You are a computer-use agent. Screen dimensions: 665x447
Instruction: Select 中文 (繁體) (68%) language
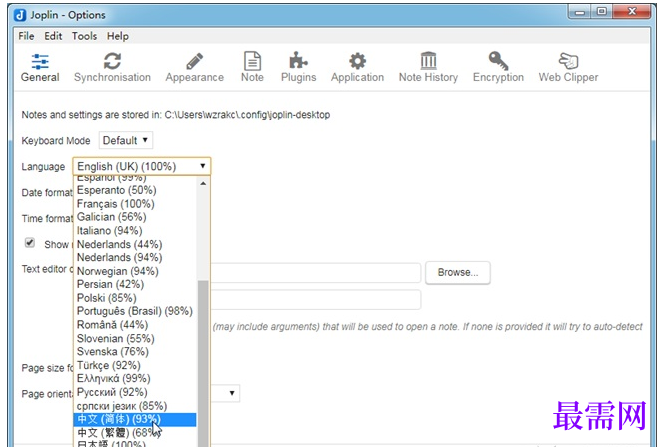pyautogui.click(x=134, y=433)
